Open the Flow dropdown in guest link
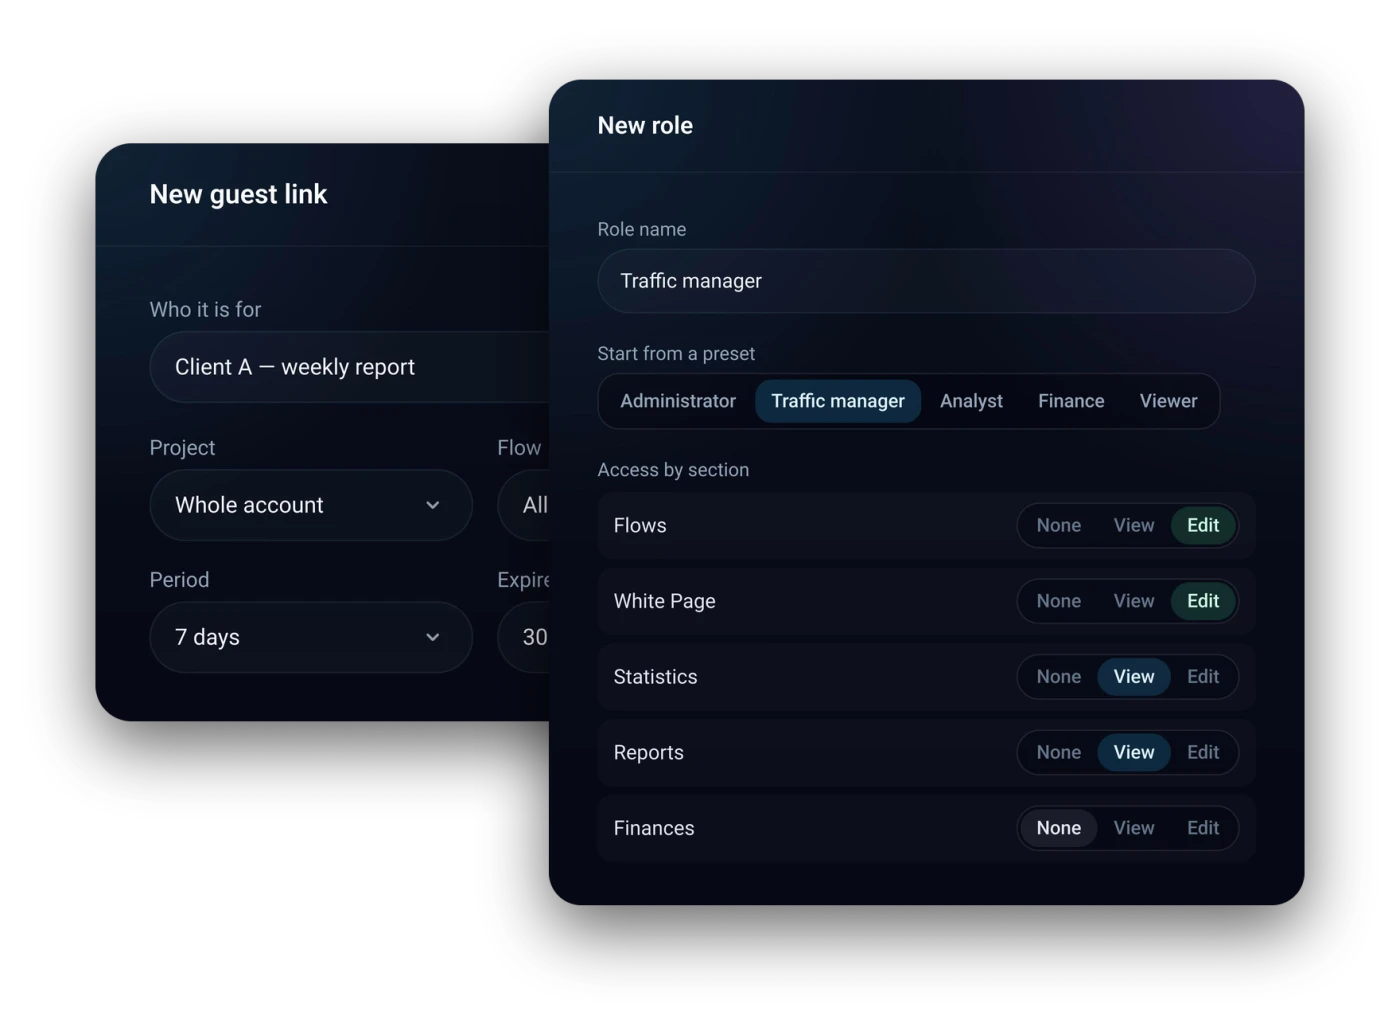 click(523, 505)
